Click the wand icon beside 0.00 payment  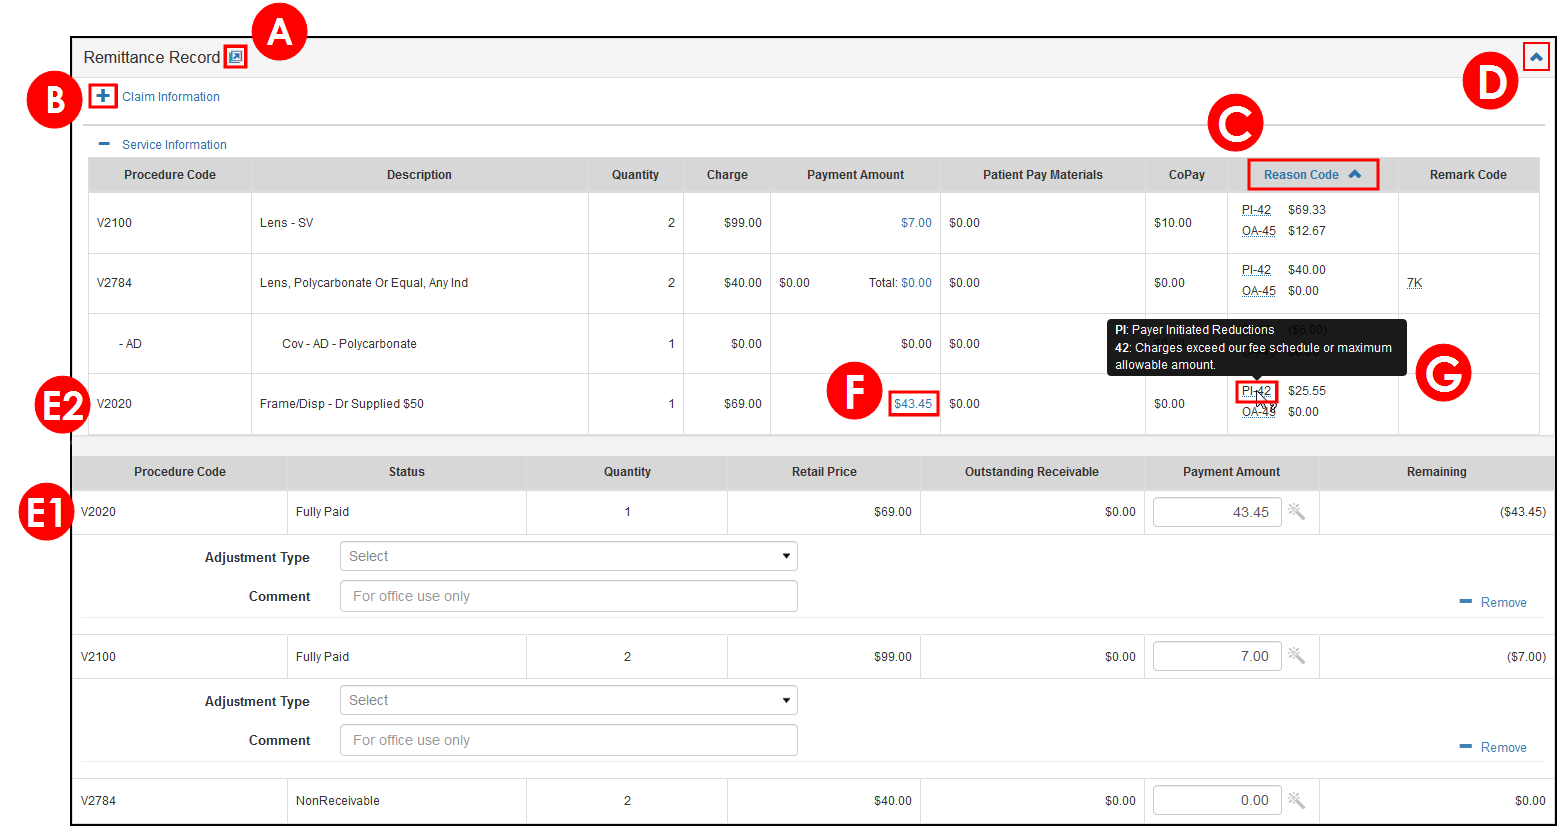pyautogui.click(x=1296, y=800)
